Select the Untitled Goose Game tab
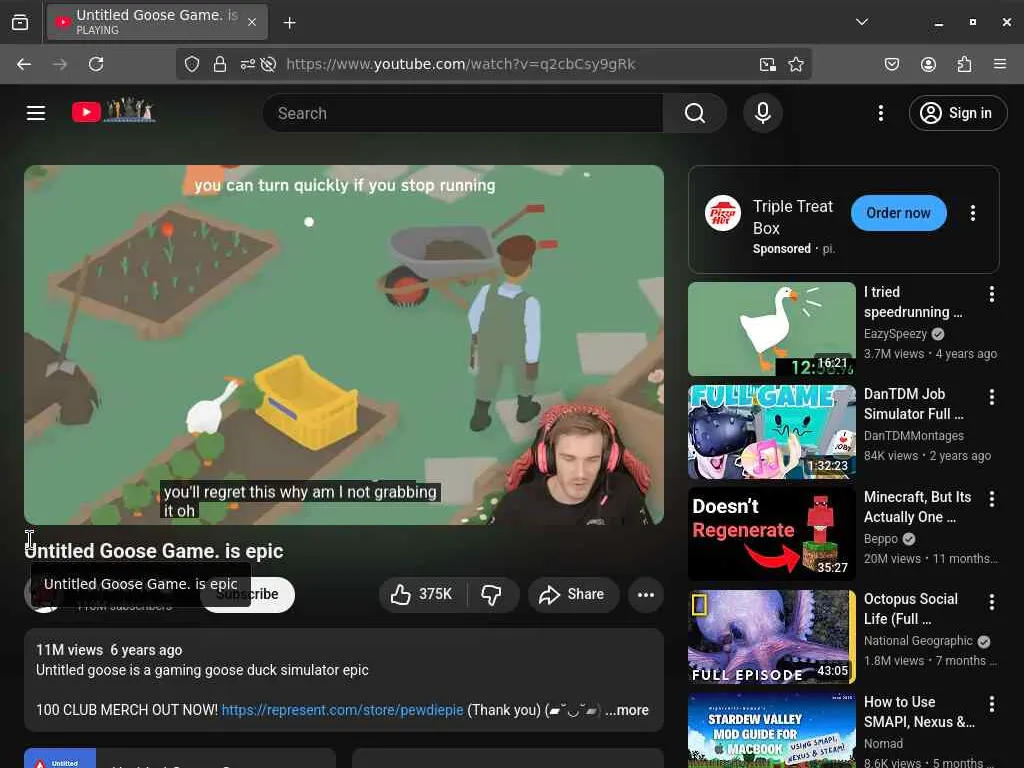Screen dimensions: 1024x768 pyautogui.click(x=157, y=22)
